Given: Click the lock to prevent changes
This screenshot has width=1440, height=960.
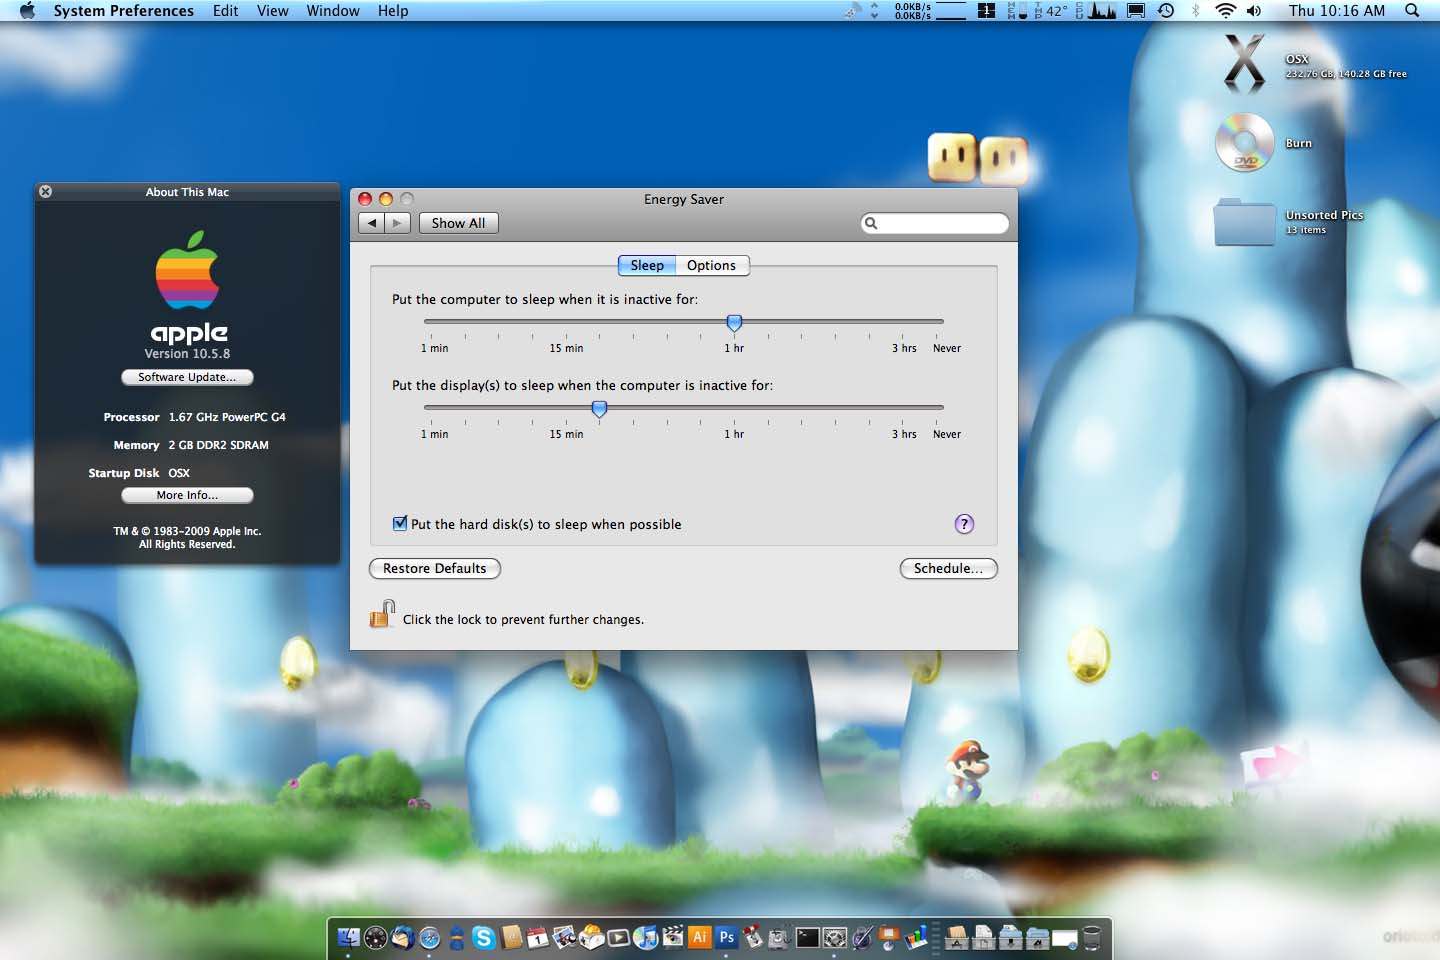Looking at the screenshot, I should pyautogui.click(x=382, y=614).
